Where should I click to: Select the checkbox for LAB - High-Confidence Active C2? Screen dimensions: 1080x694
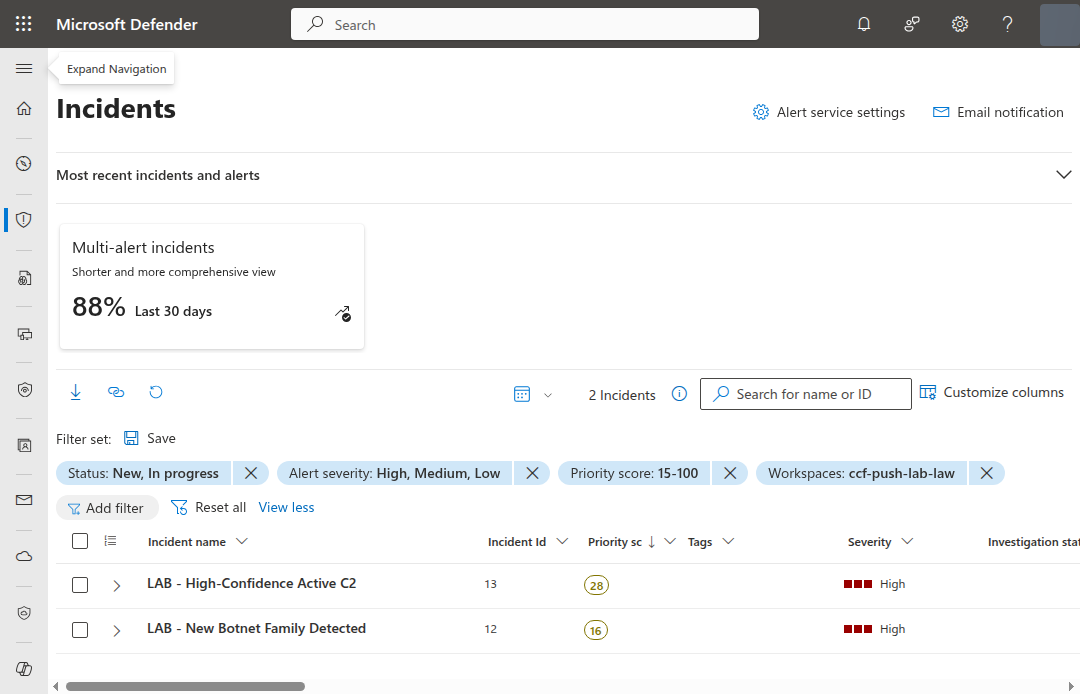80,584
